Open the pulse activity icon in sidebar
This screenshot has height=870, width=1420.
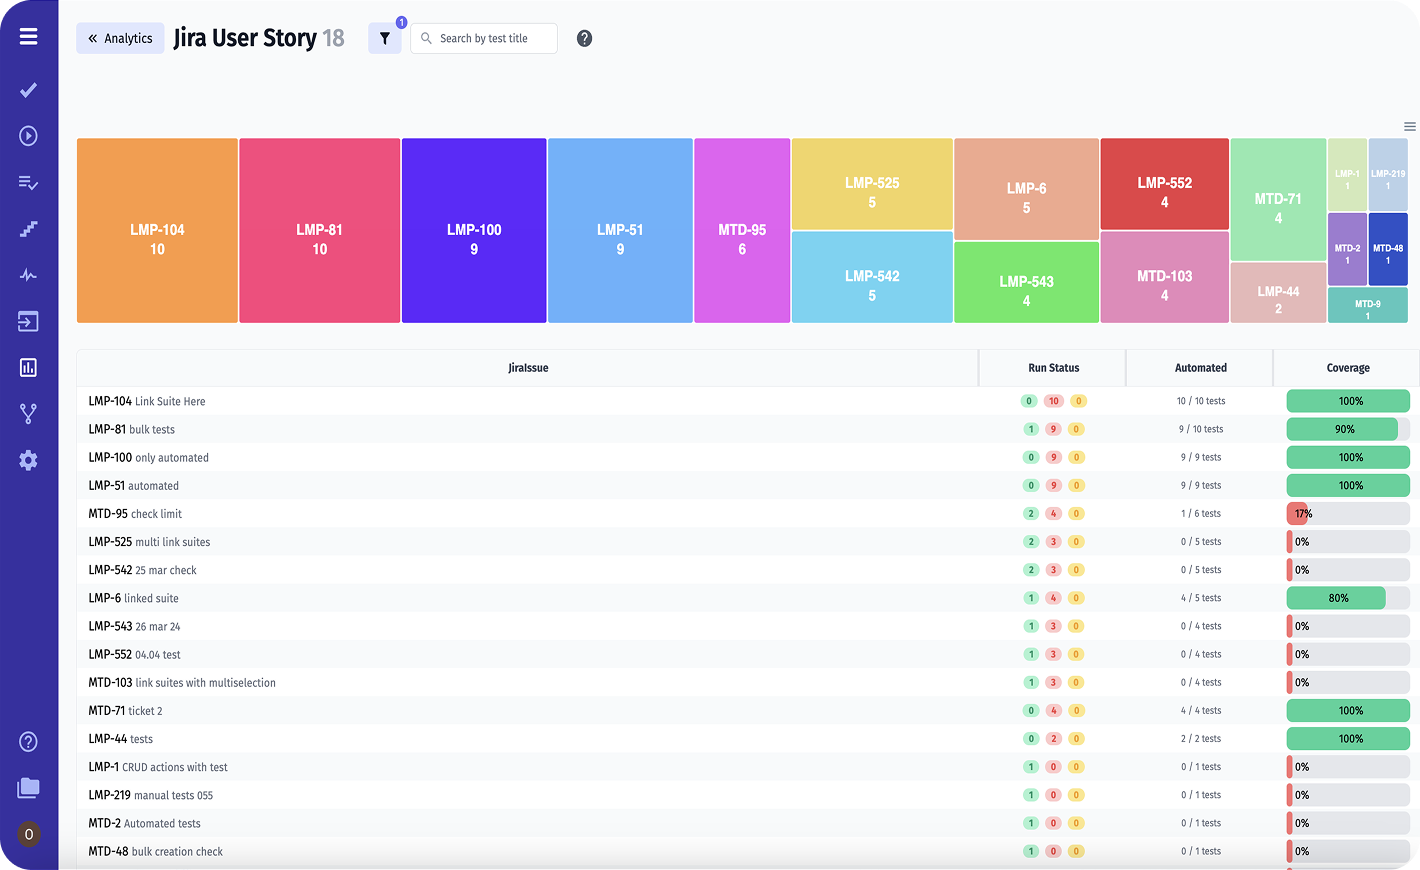pyautogui.click(x=28, y=275)
